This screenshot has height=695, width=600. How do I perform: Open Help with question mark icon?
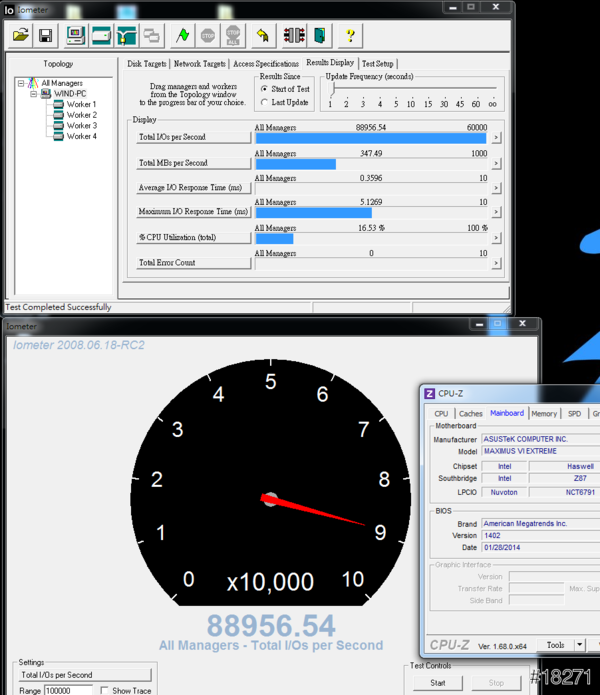pyautogui.click(x=350, y=35)
